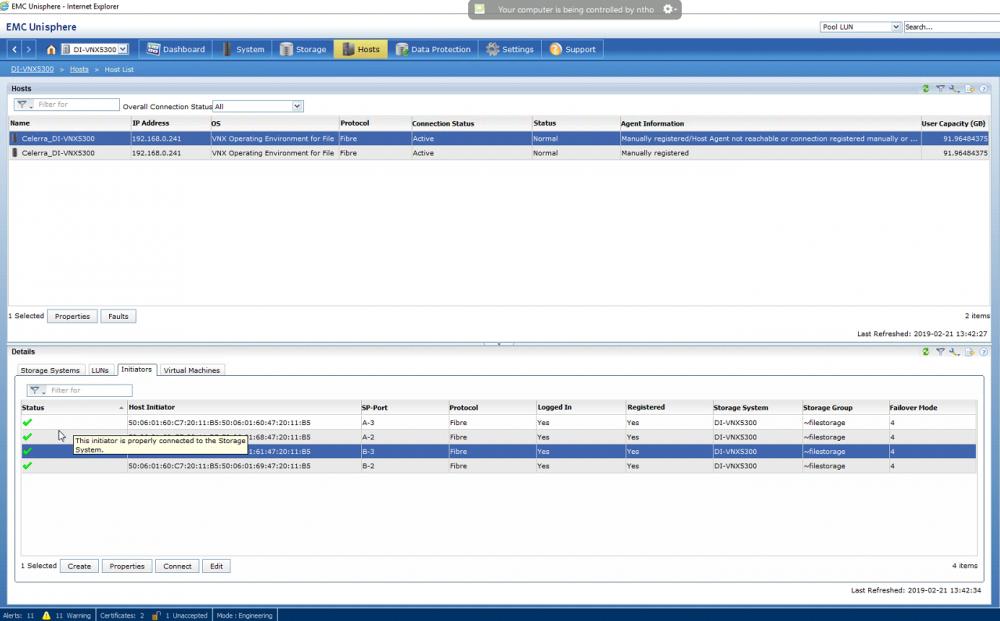Click green check status of B-2 initiator
The height and width of the screenshot is (621, 1000).
pos(27,465)
